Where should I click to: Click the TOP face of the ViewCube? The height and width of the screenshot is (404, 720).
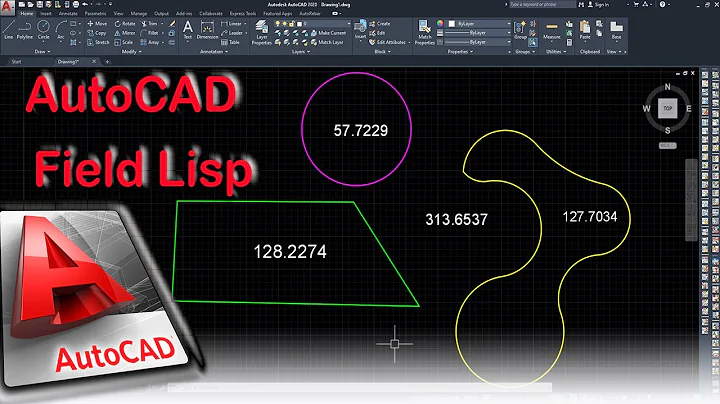(667, 108)
